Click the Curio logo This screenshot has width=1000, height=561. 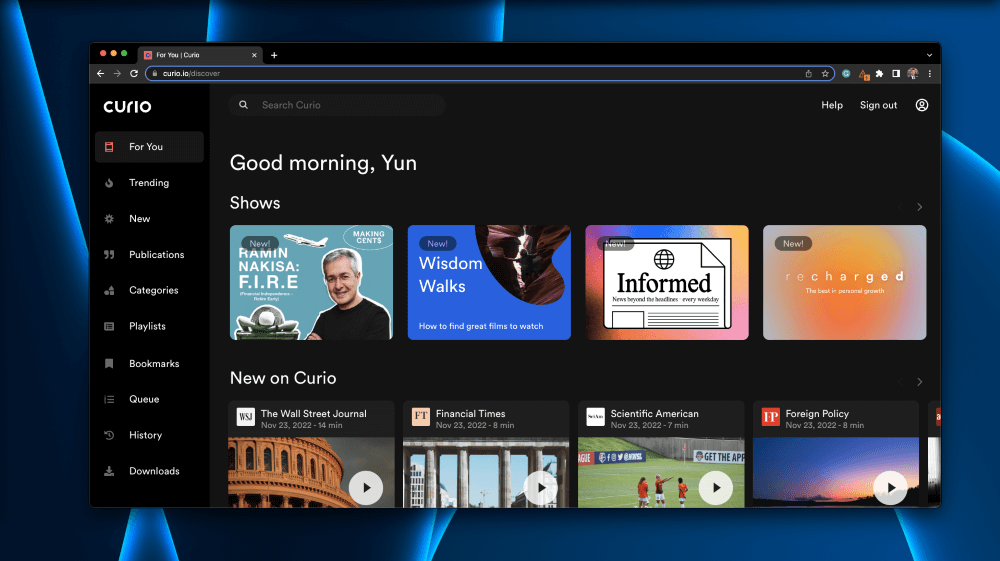(x=128, y=106)
